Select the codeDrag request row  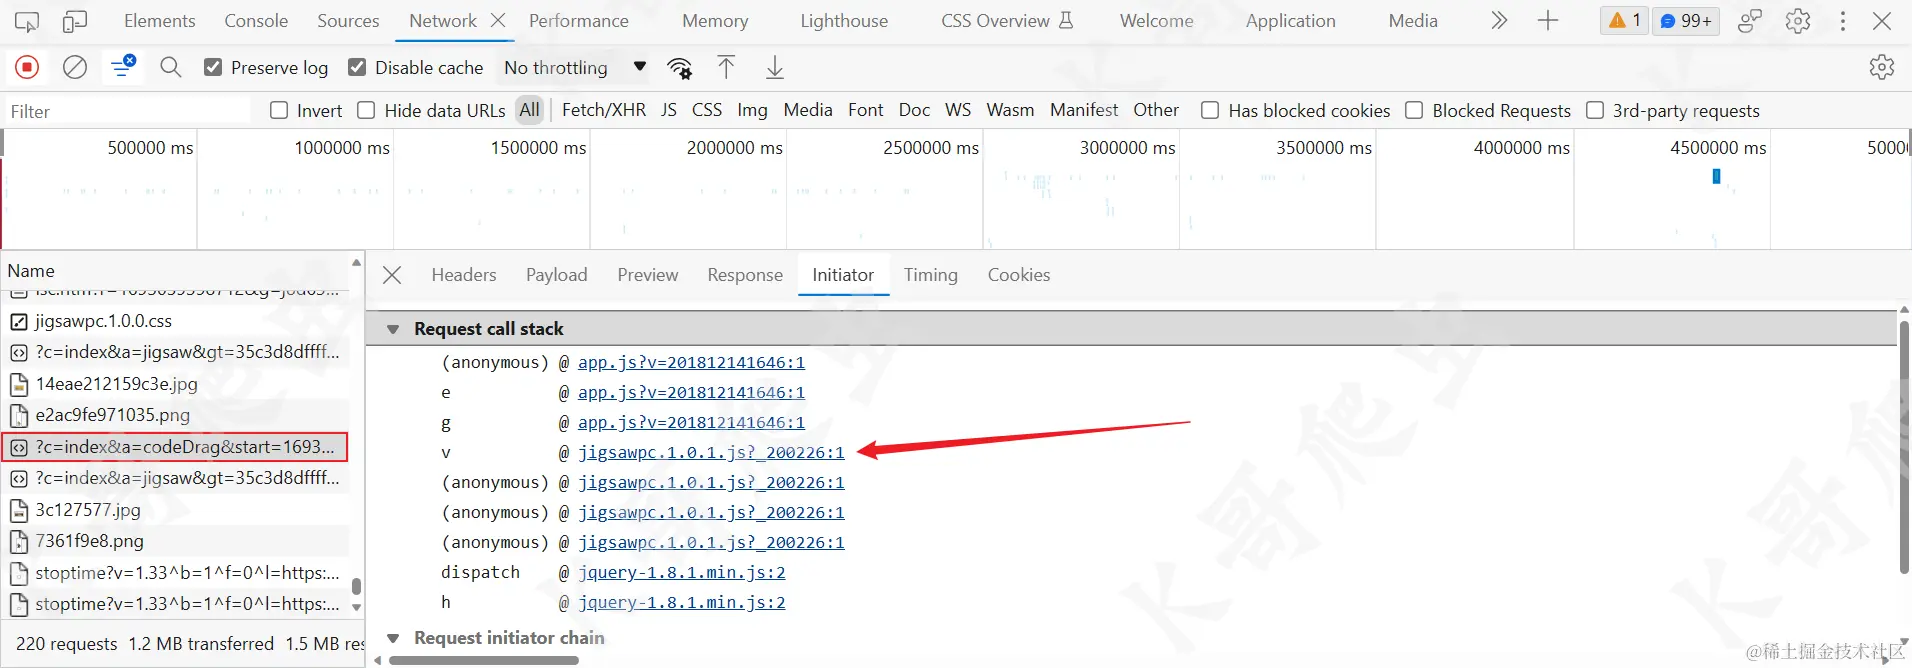pos(175,447)
